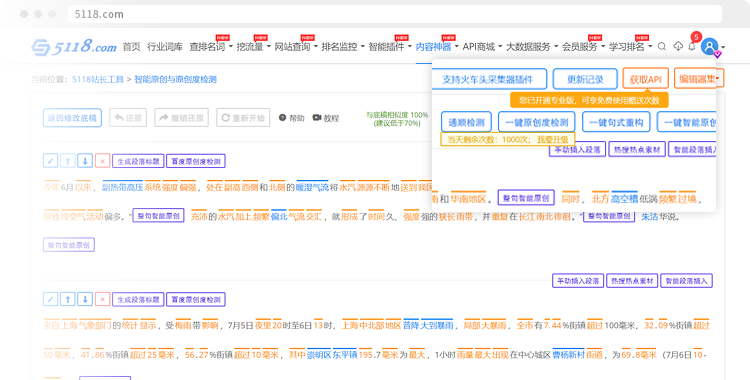Click the user avatar icon

tap(709, 46)
